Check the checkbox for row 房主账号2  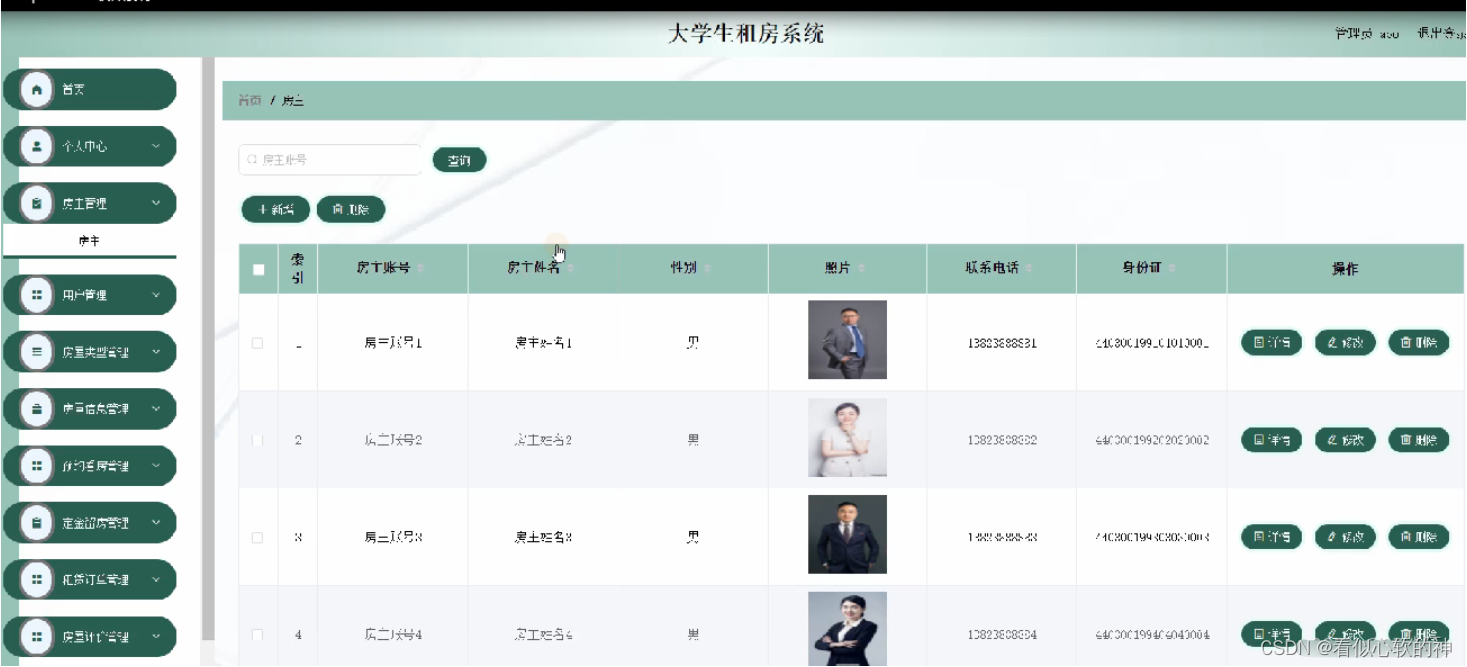tap(258, 440)
